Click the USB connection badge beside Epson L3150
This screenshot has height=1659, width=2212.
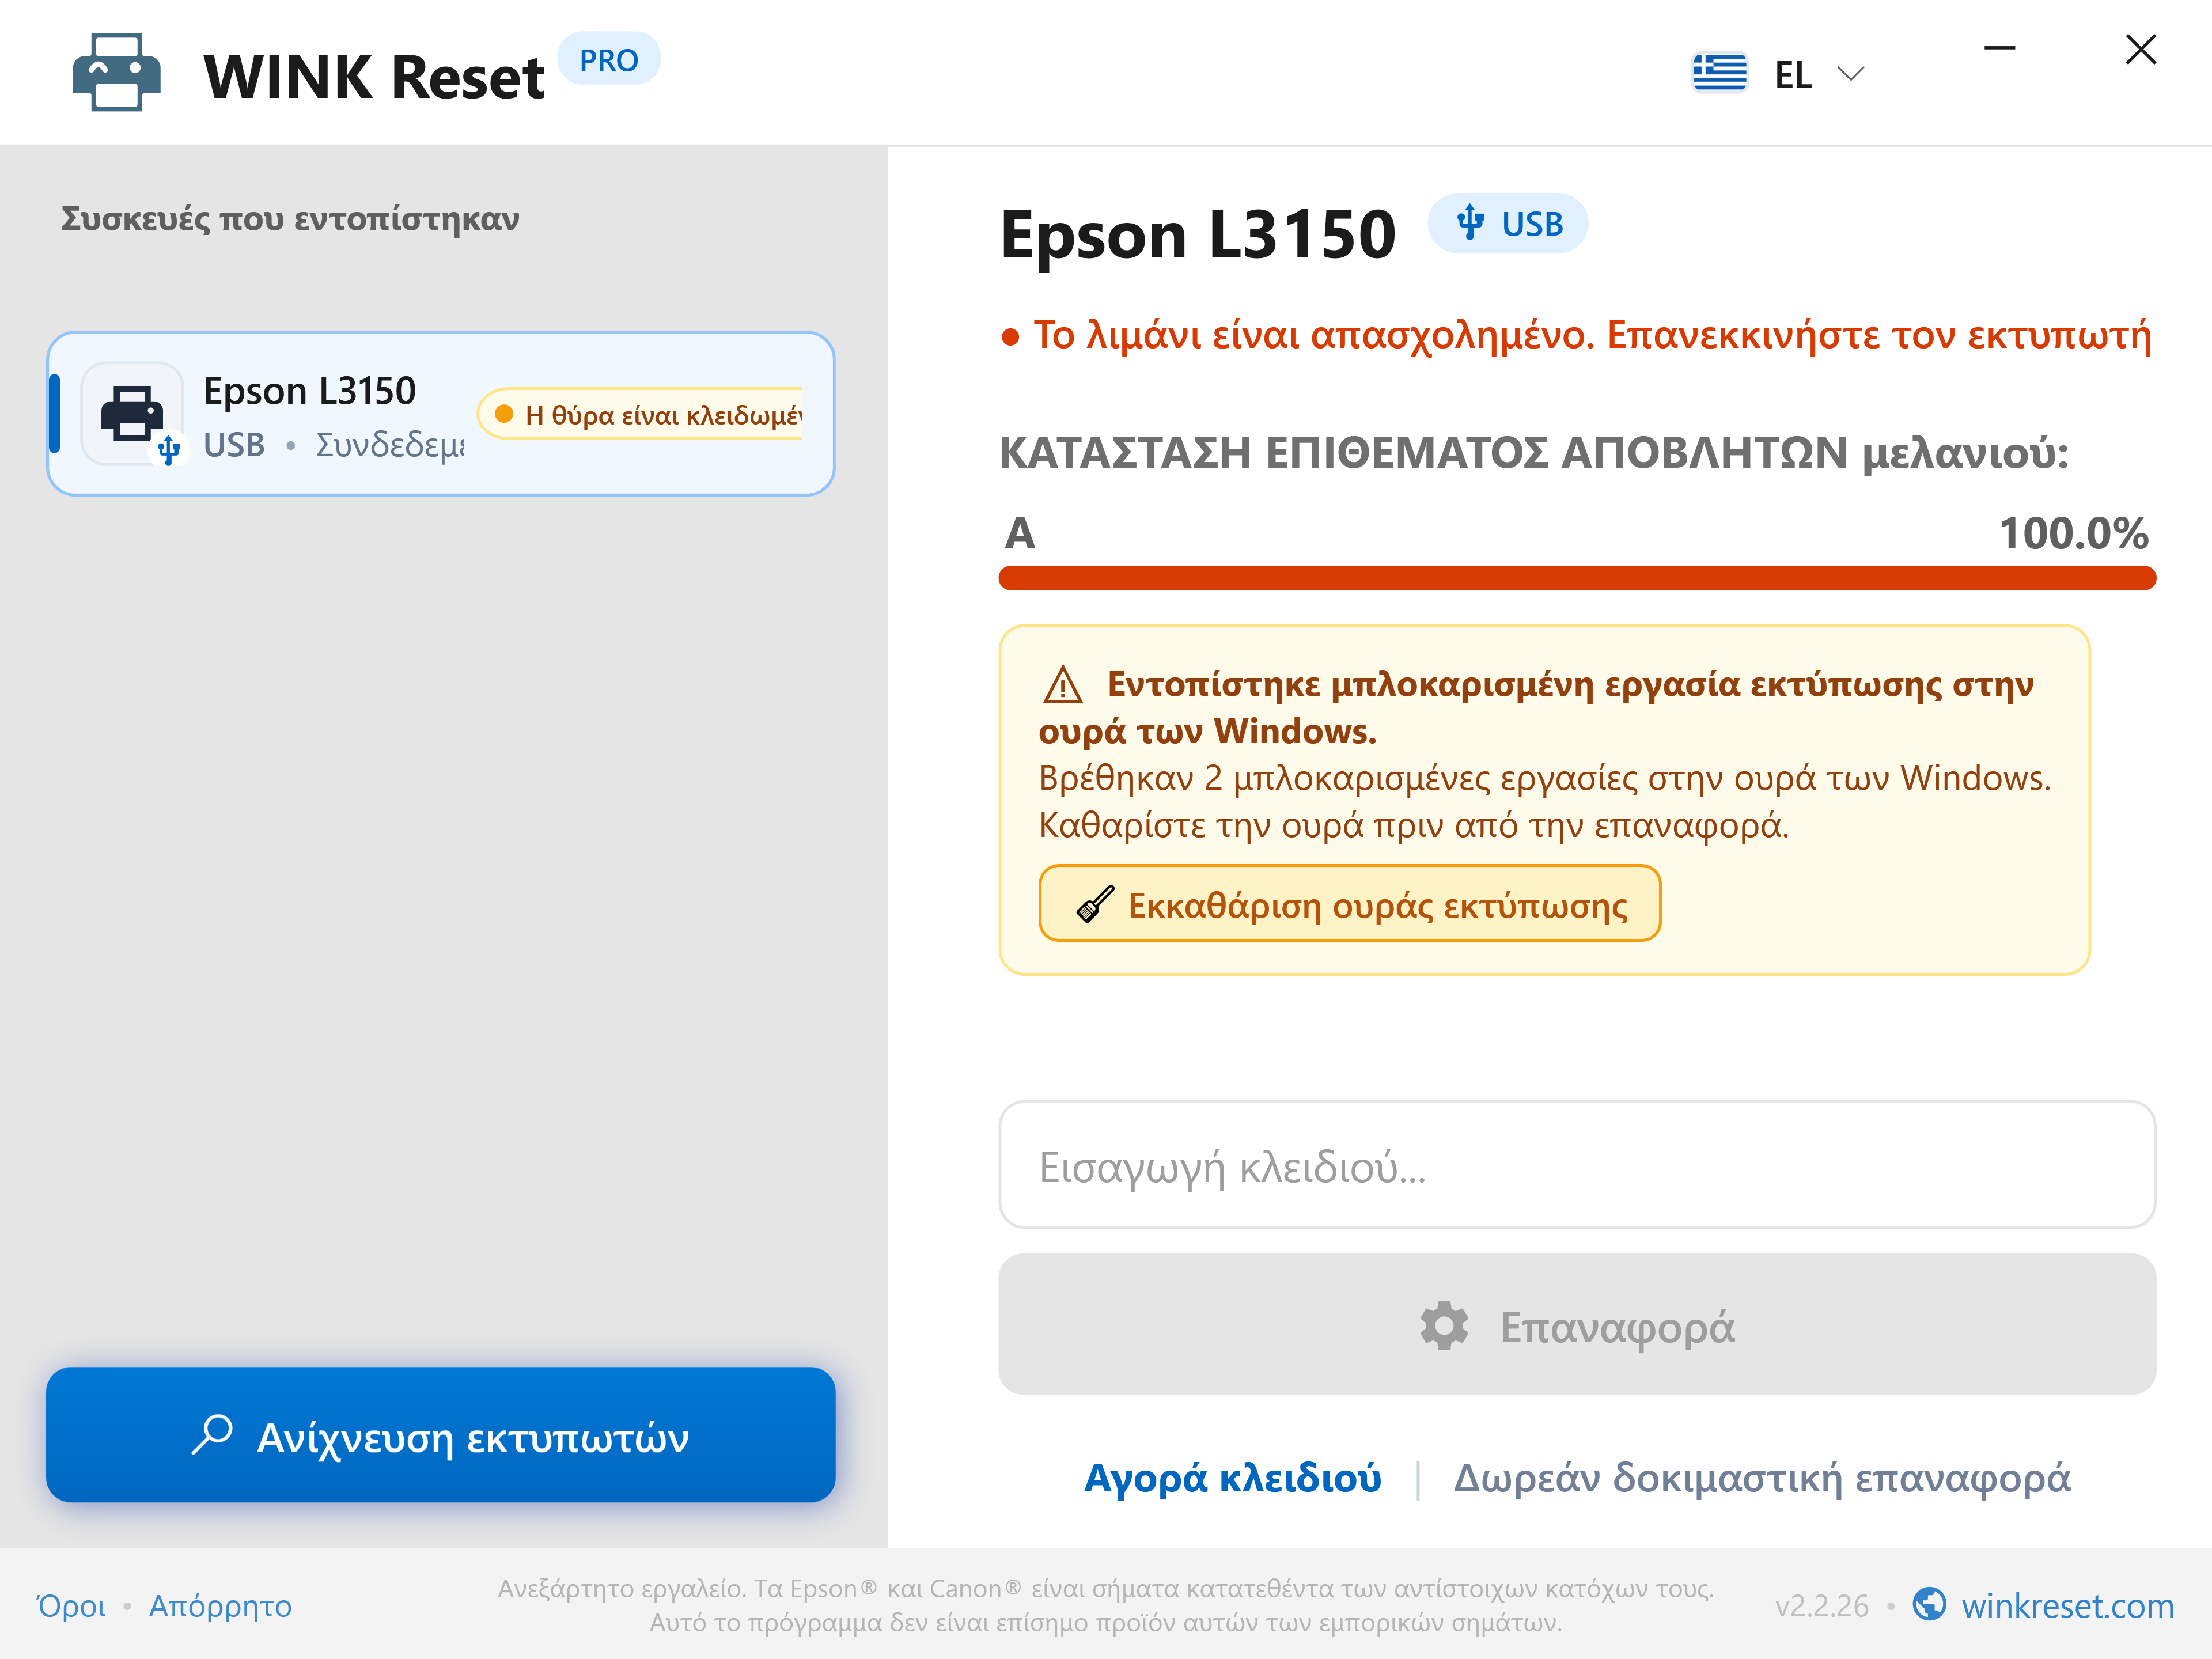1508,223
